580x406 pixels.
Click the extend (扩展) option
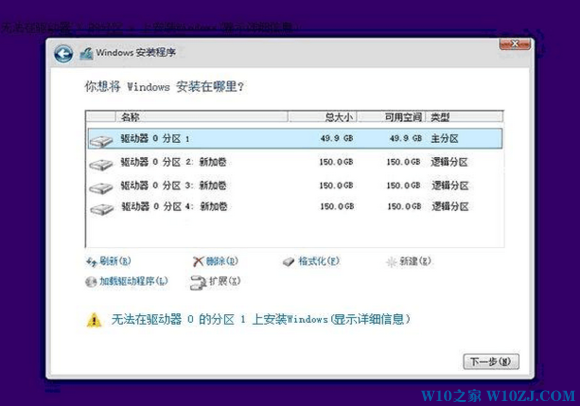click(x=215, y=282)
